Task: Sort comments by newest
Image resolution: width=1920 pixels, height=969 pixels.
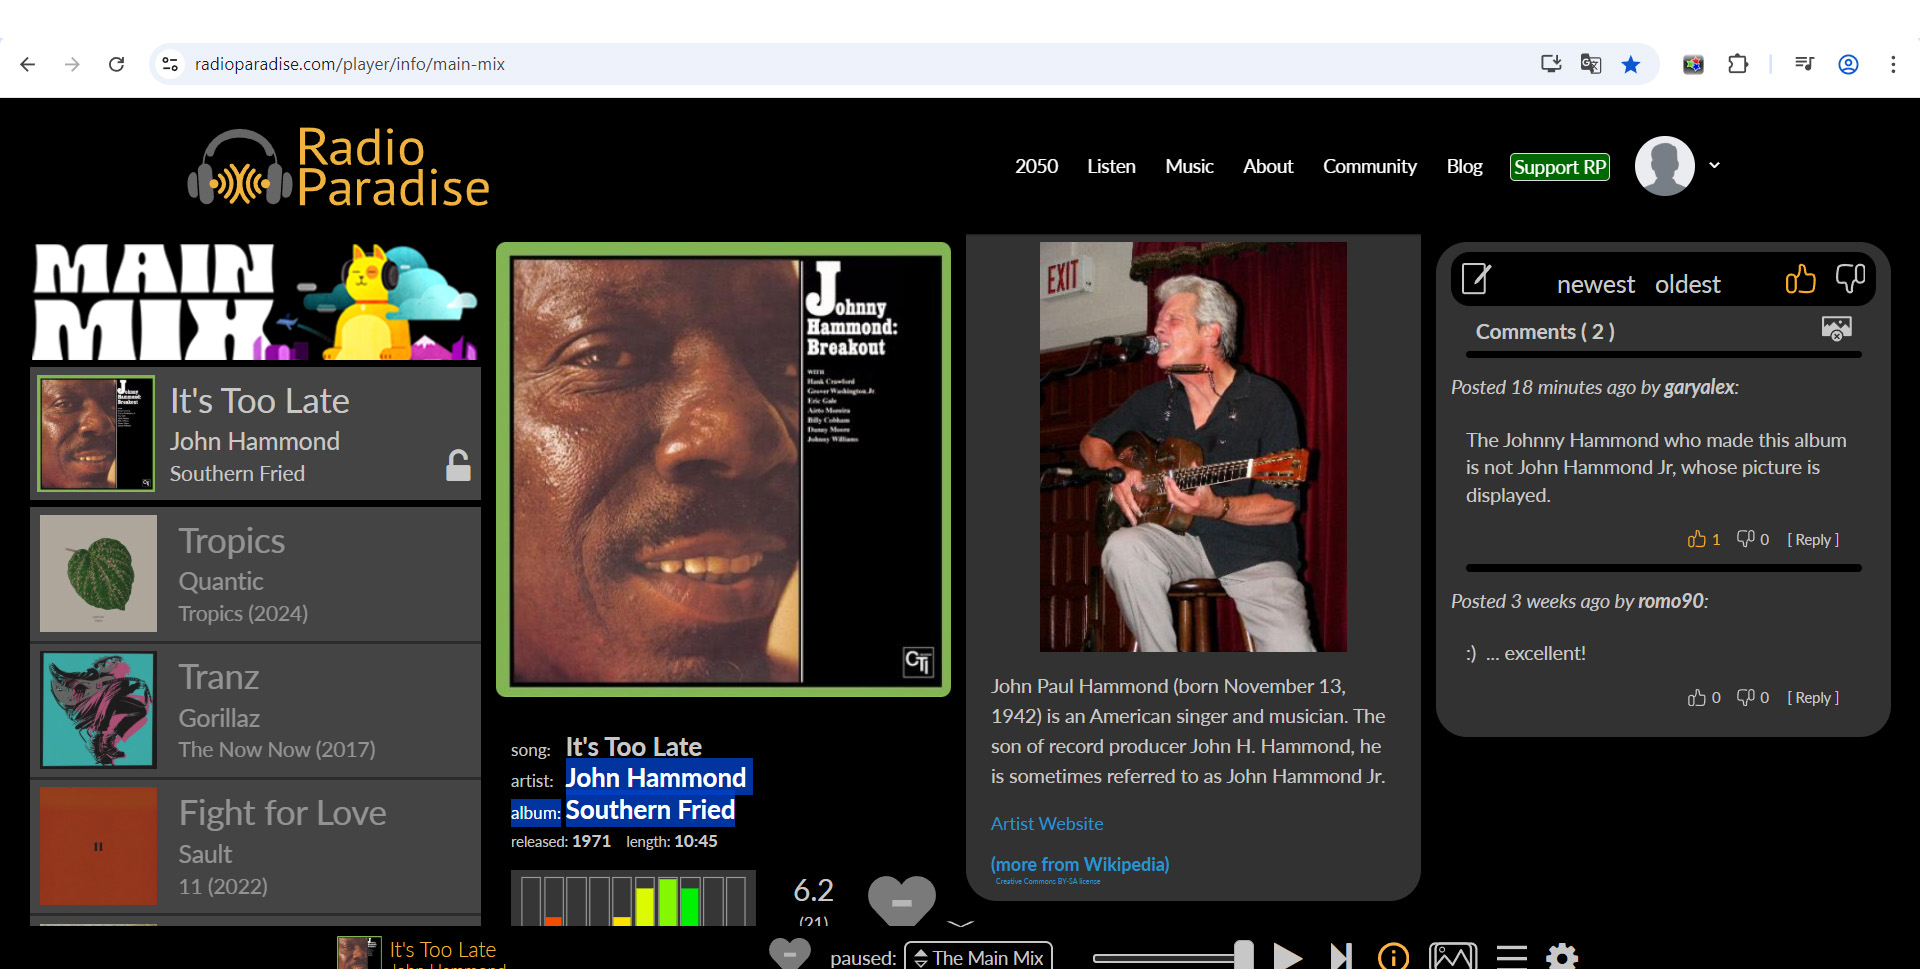Action: 1595,284
